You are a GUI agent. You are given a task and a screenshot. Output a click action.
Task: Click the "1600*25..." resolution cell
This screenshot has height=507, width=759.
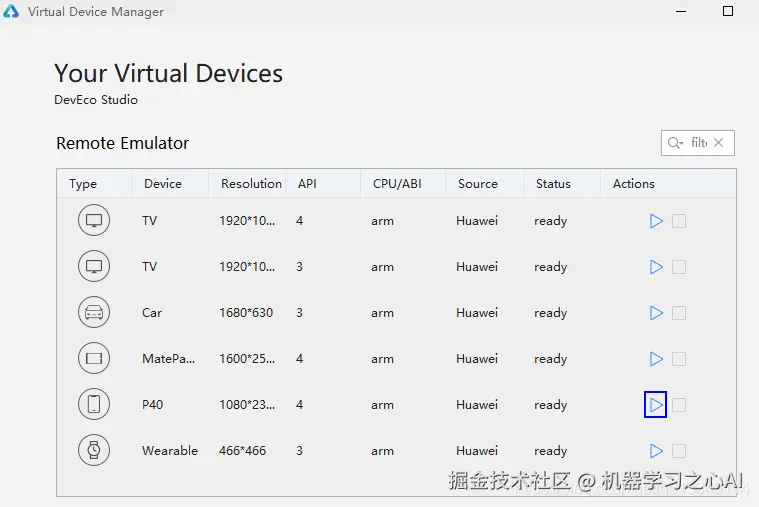(x=247, y=359)
